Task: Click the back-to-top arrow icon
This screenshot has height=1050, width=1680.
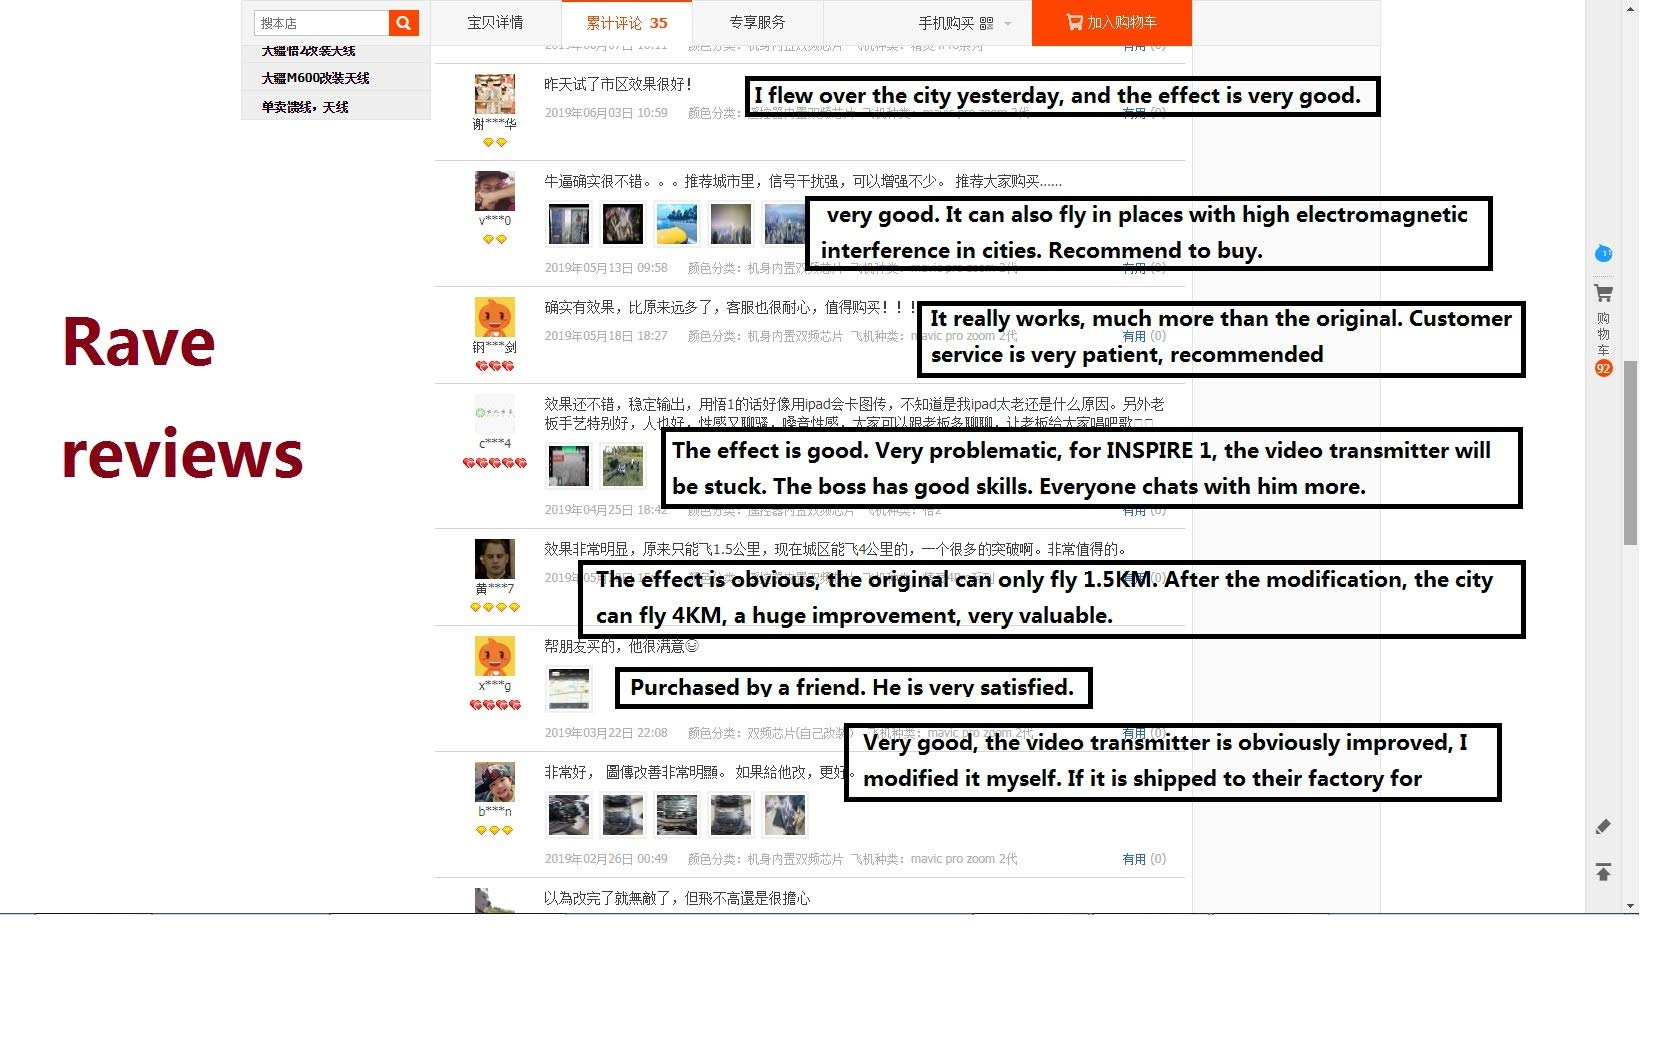Action: [x=1603, y=872]
